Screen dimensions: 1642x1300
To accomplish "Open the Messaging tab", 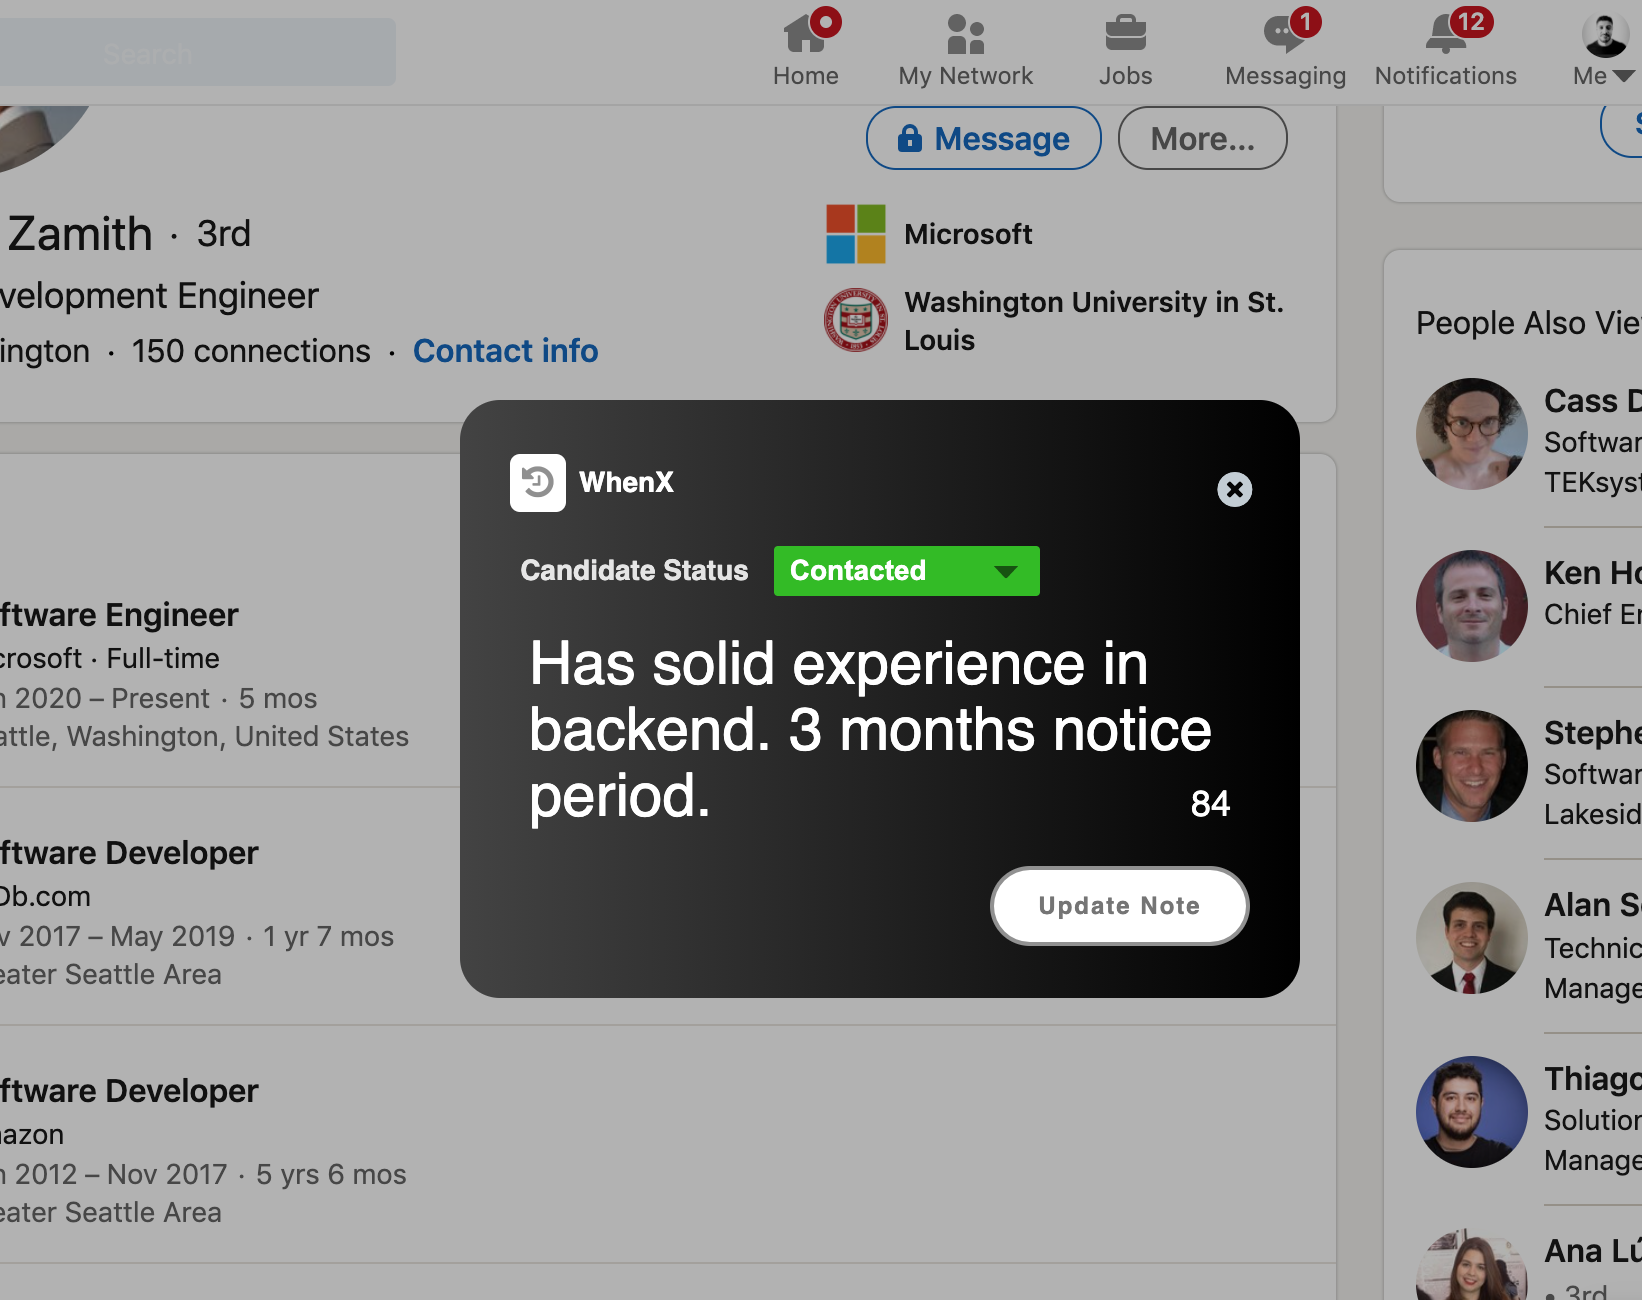I will pos(1286,50).
